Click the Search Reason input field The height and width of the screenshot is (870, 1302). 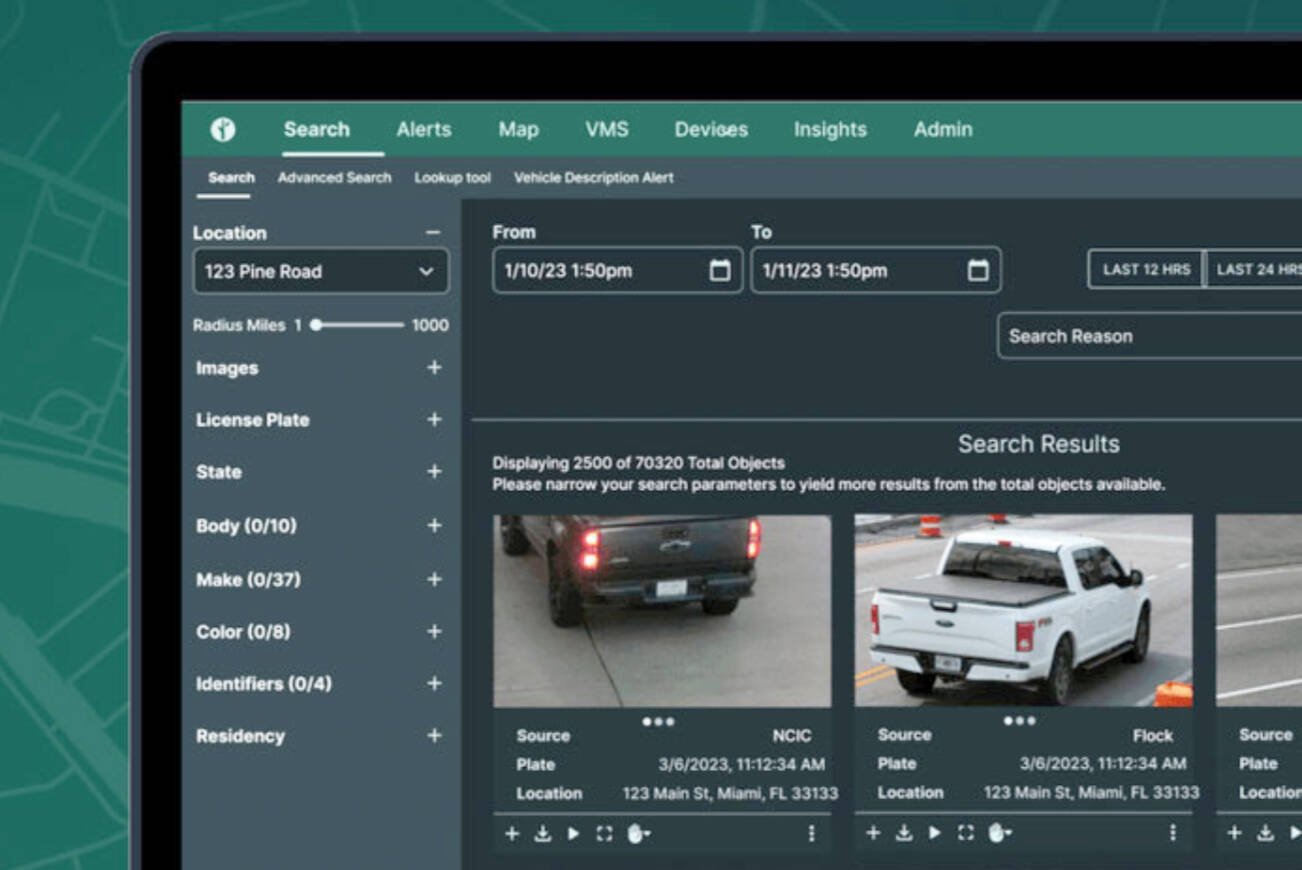click(x=1150, y=336)
